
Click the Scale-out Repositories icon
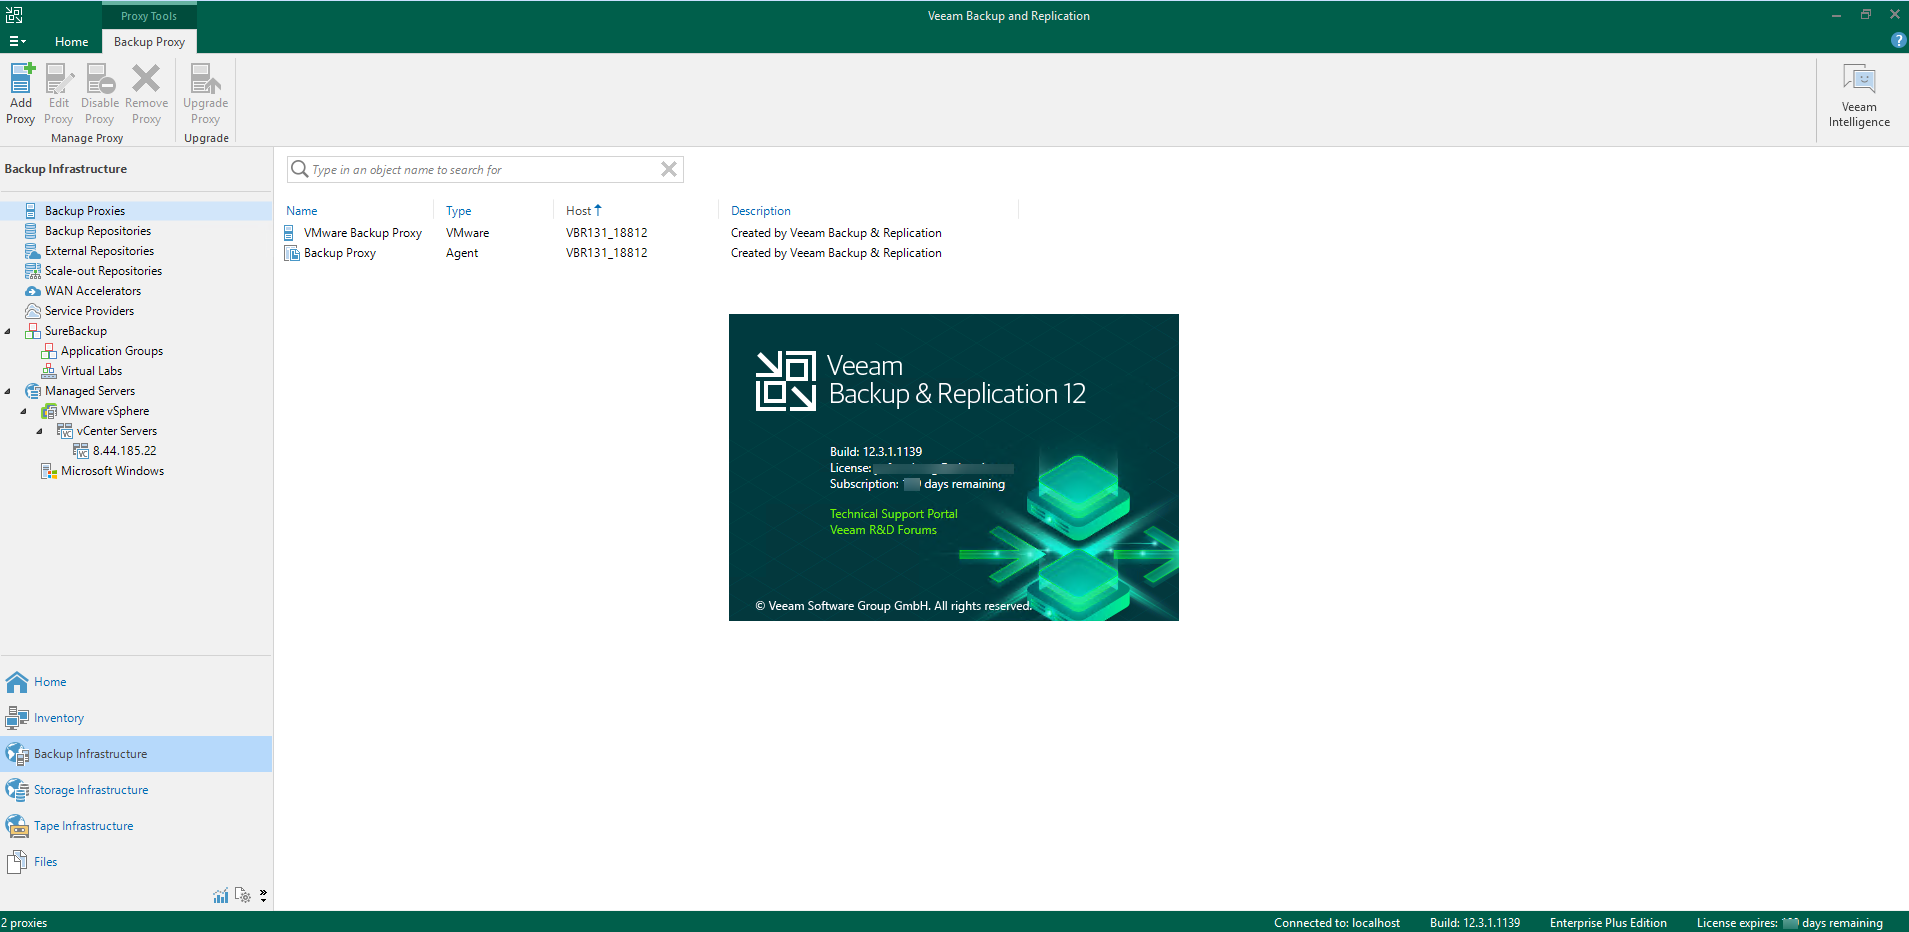coord(33,271)
